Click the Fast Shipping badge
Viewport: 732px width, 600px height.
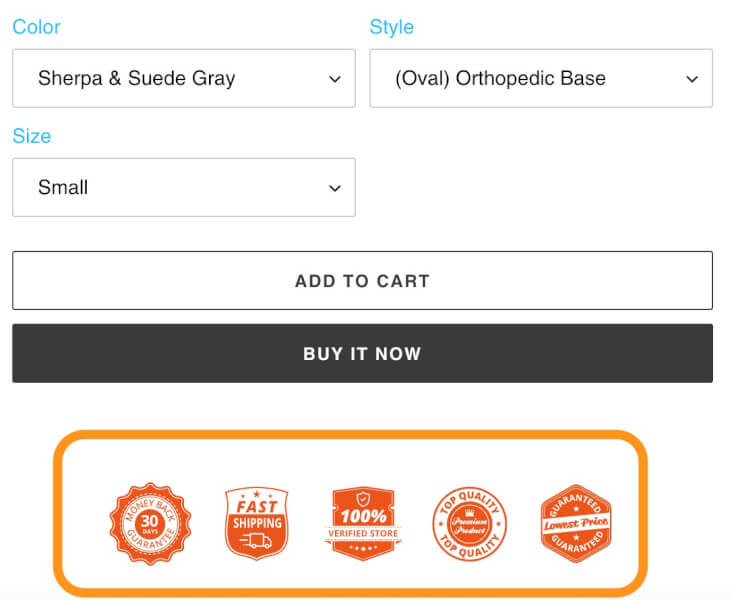256,523
